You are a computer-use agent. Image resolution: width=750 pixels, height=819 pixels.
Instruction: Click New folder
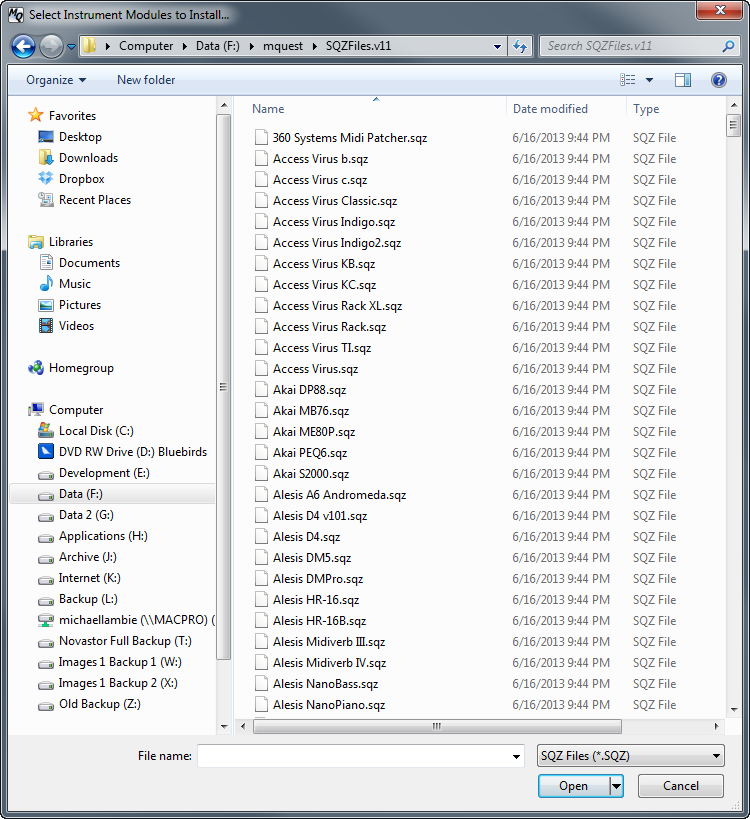pos(146,80)
